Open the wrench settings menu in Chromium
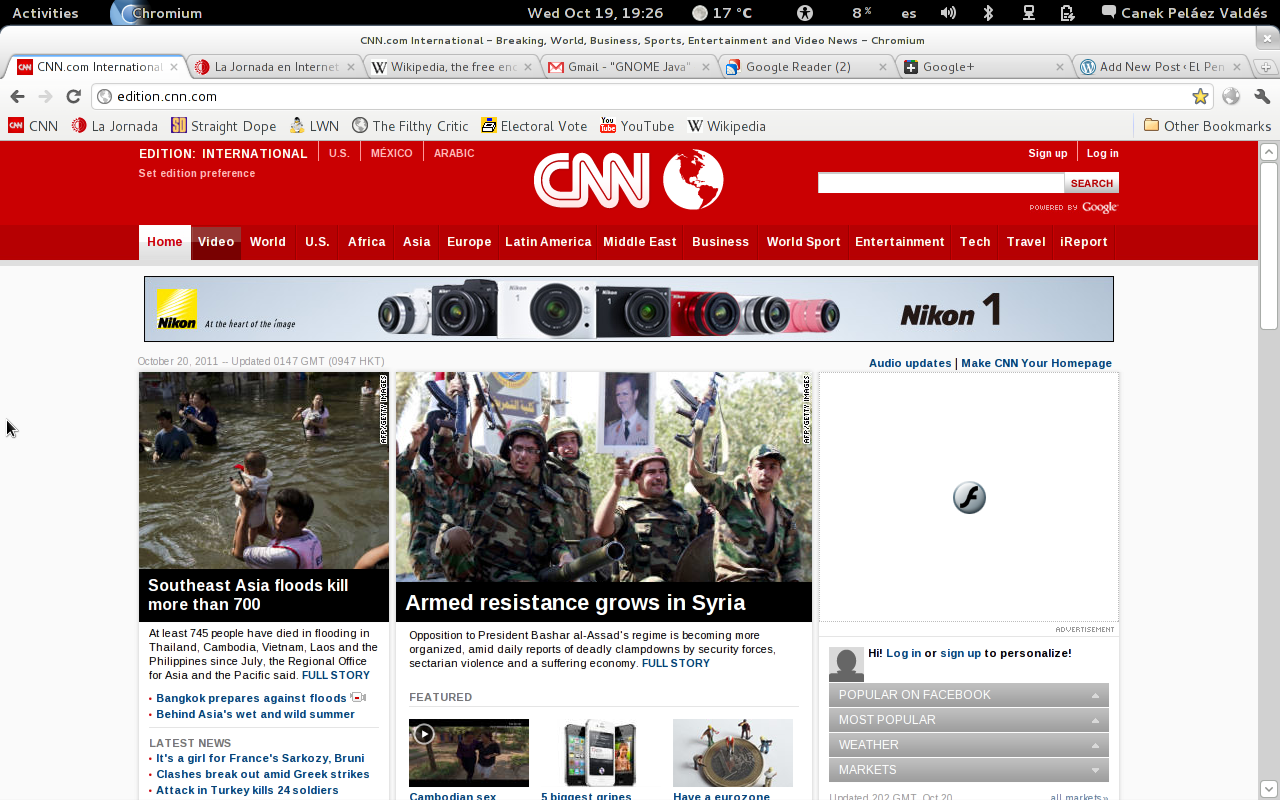The image size is (1280, 800). click(x=1262, y=96)
